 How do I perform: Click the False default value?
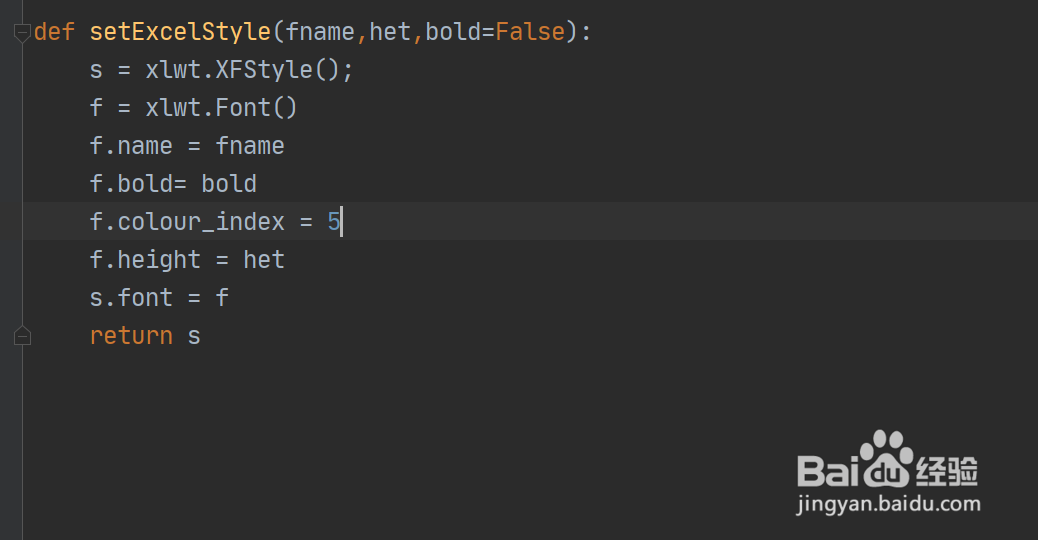pos(530,32)
